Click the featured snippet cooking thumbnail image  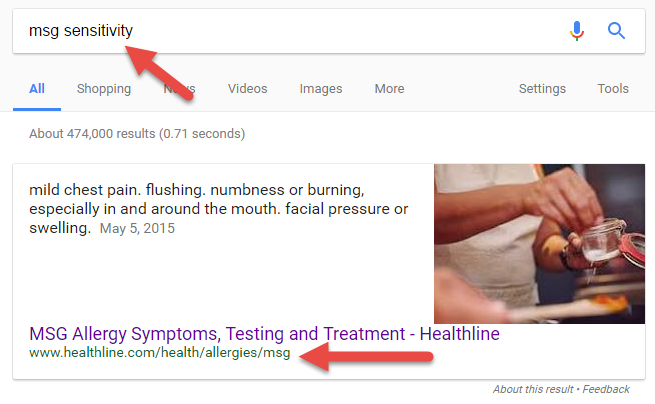pyautogui.click(x=538, y=243)
